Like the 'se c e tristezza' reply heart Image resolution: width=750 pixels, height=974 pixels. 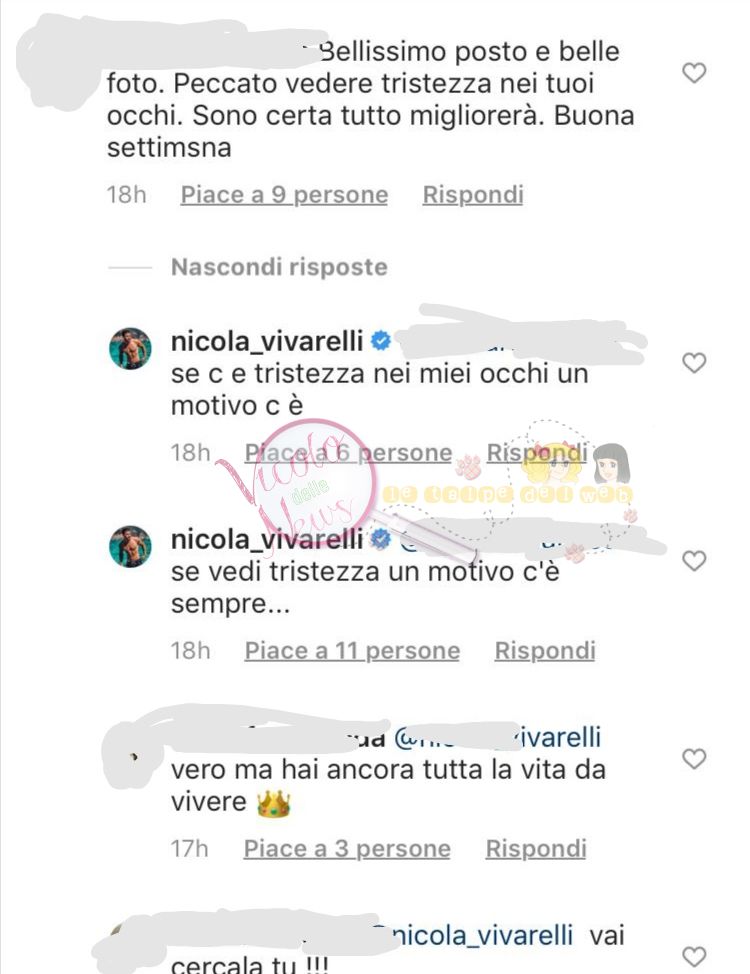click(x=694, y=363)
